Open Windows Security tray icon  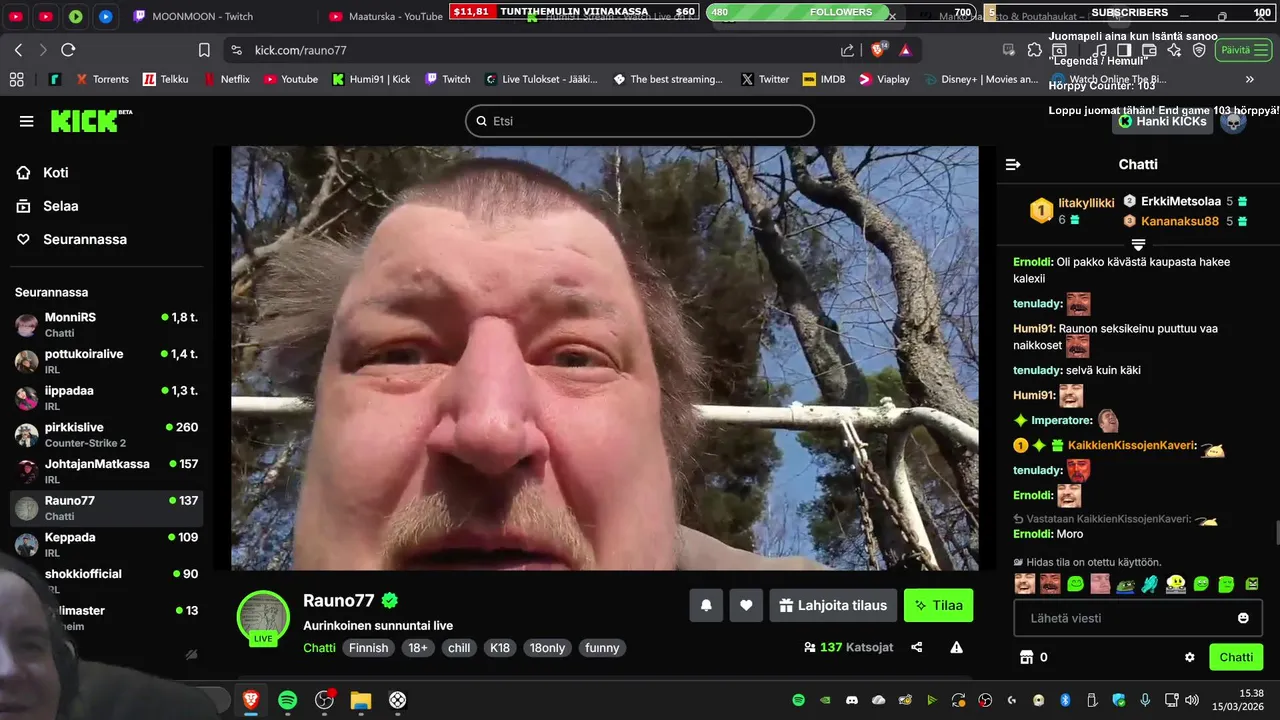tap(1118, 700)
